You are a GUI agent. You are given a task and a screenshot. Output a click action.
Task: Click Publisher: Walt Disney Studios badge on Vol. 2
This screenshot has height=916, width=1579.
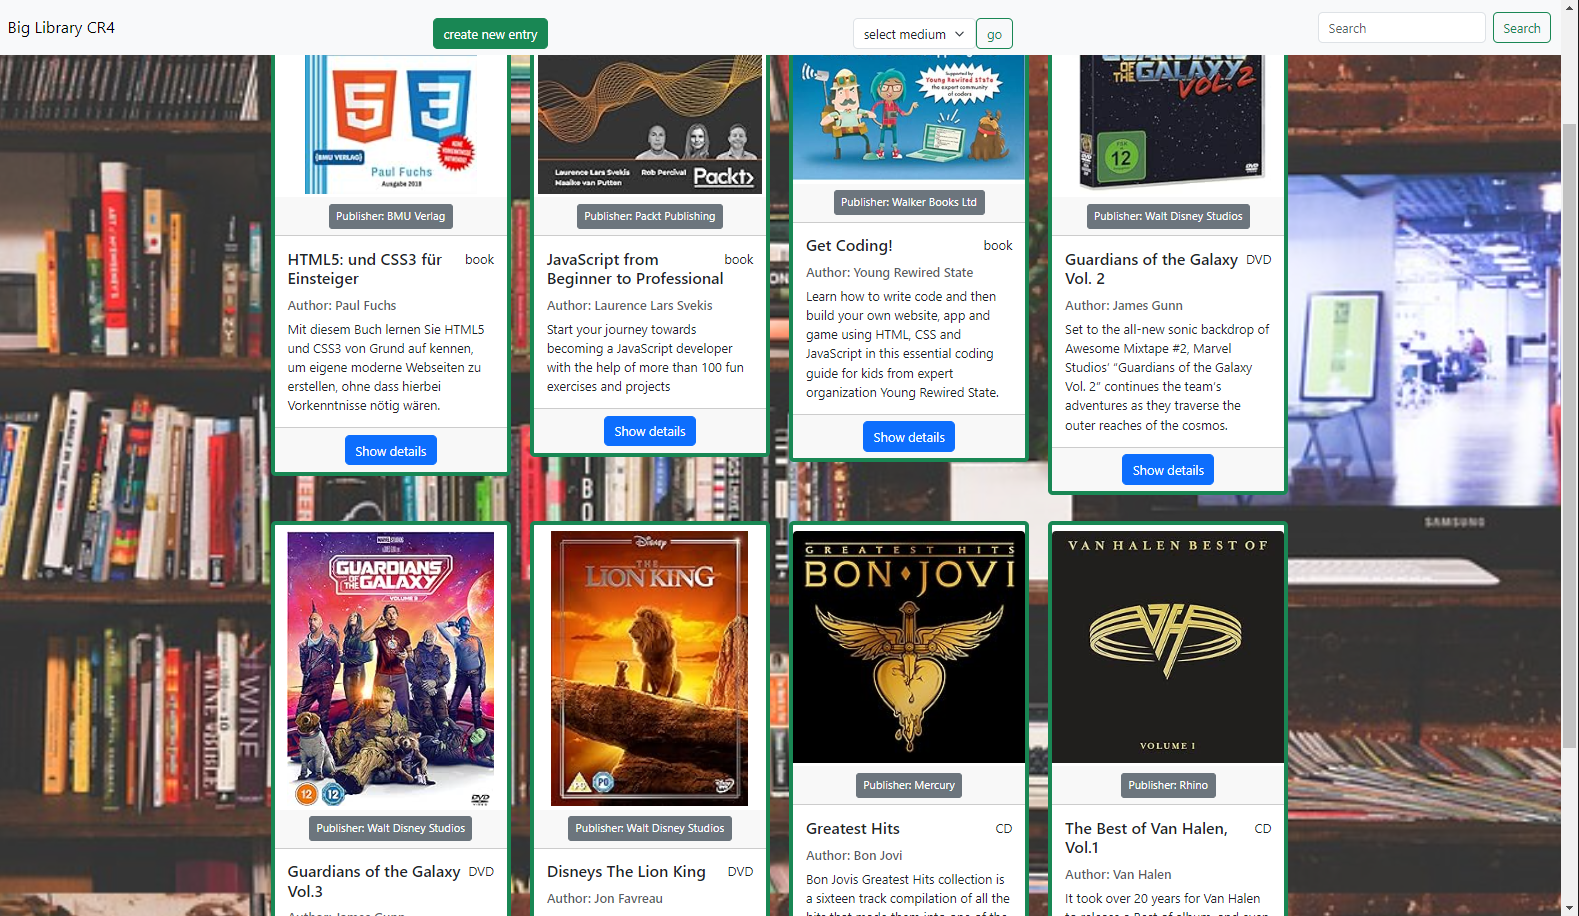(x=1168, y=216)
